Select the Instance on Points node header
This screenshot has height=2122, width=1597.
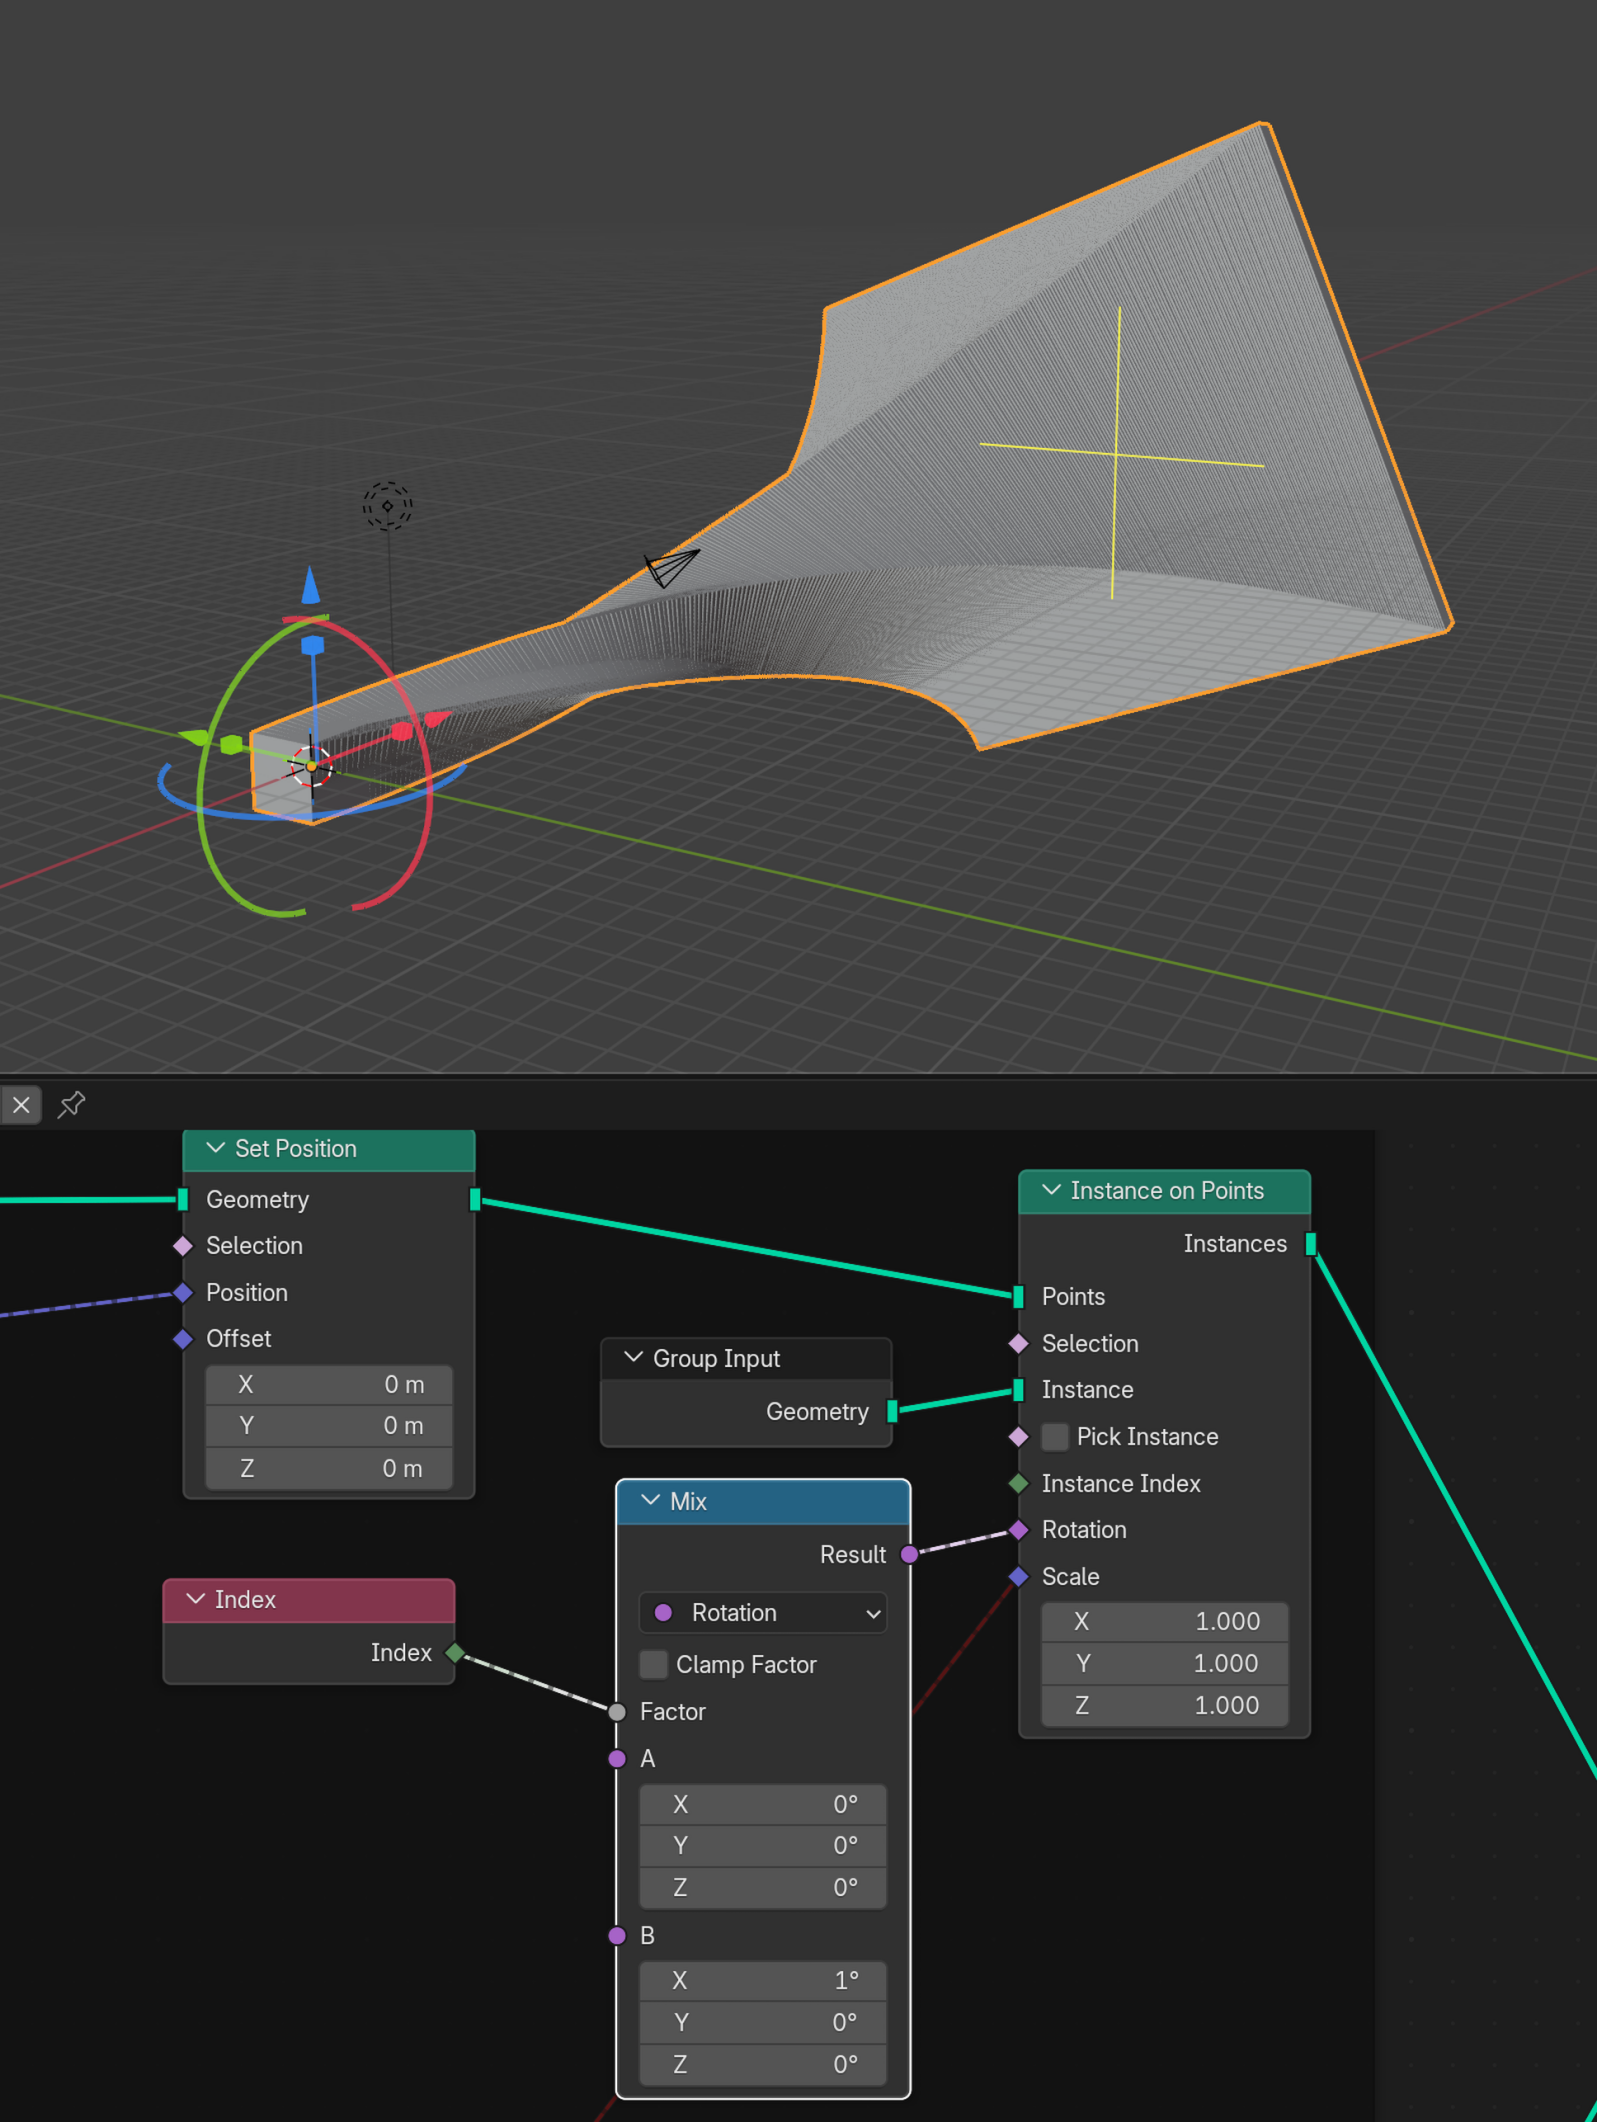(1164, 1191)
